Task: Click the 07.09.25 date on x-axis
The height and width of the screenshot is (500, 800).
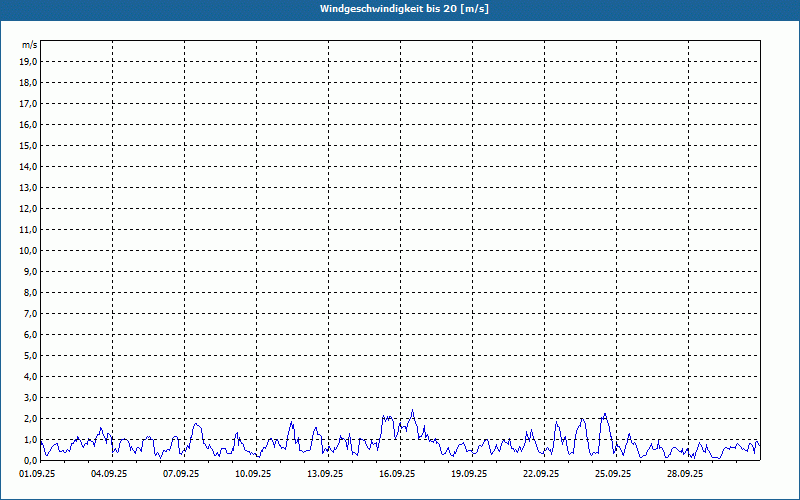Action: click(181, 474)
